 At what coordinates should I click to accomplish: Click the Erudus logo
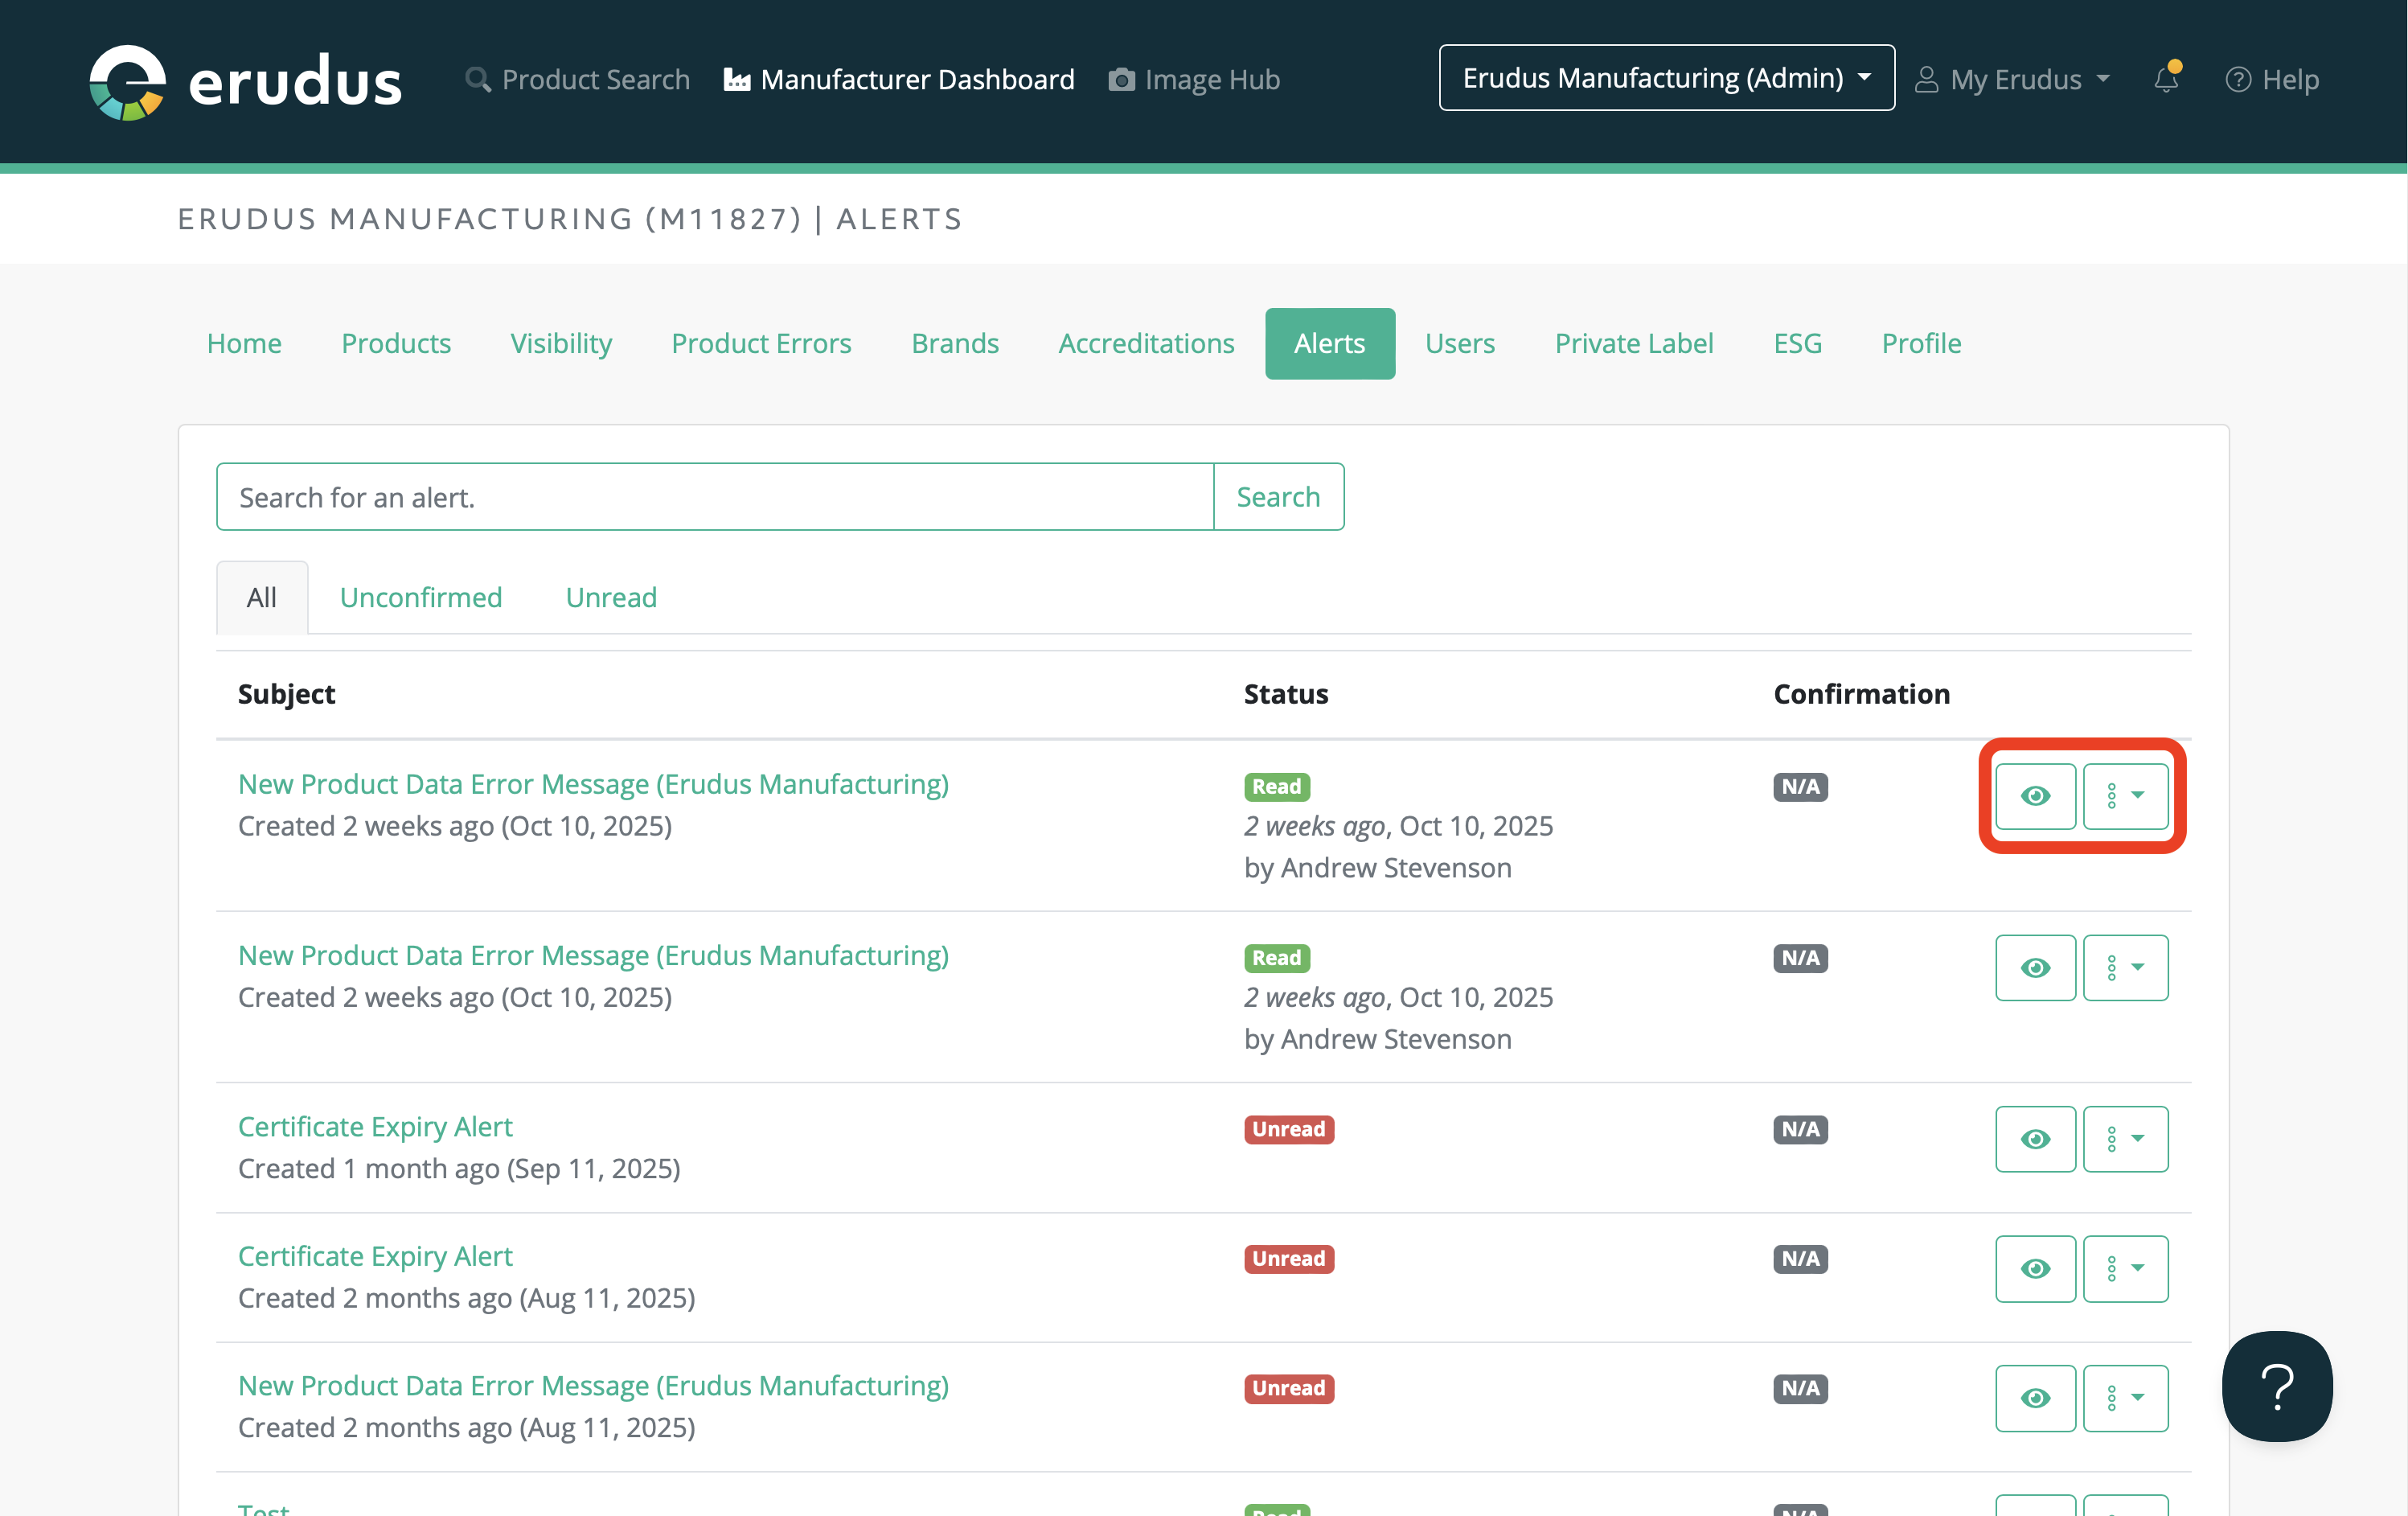pos(245,81)
